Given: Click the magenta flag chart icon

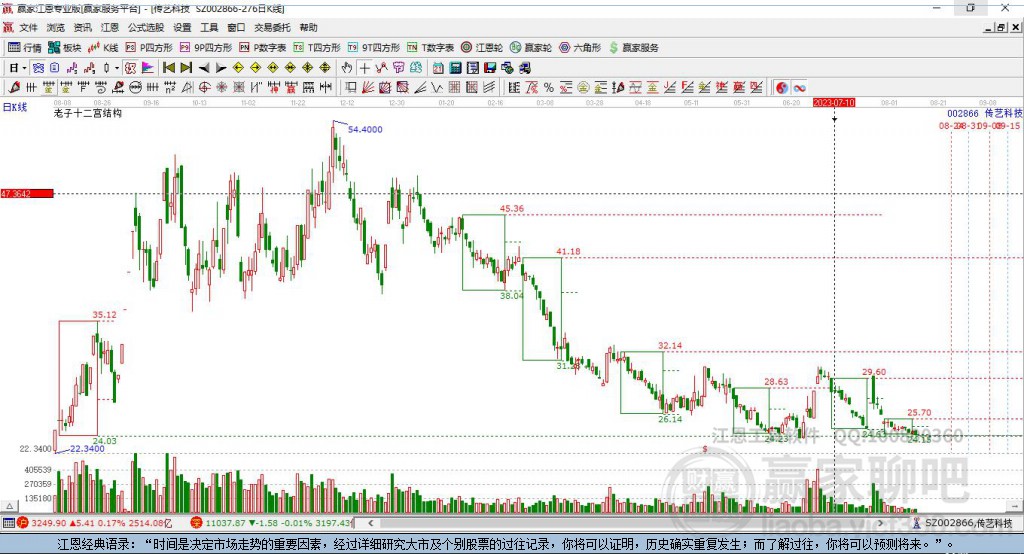Looking at the screenshot, I should [x=148, y=68].
